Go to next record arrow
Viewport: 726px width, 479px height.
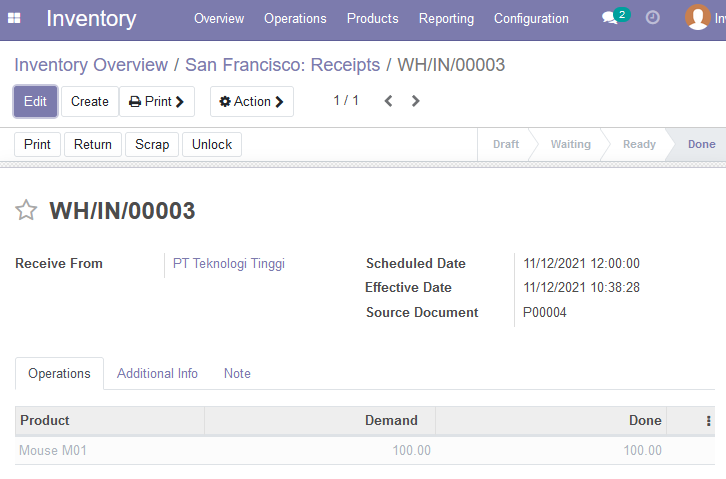415,101
